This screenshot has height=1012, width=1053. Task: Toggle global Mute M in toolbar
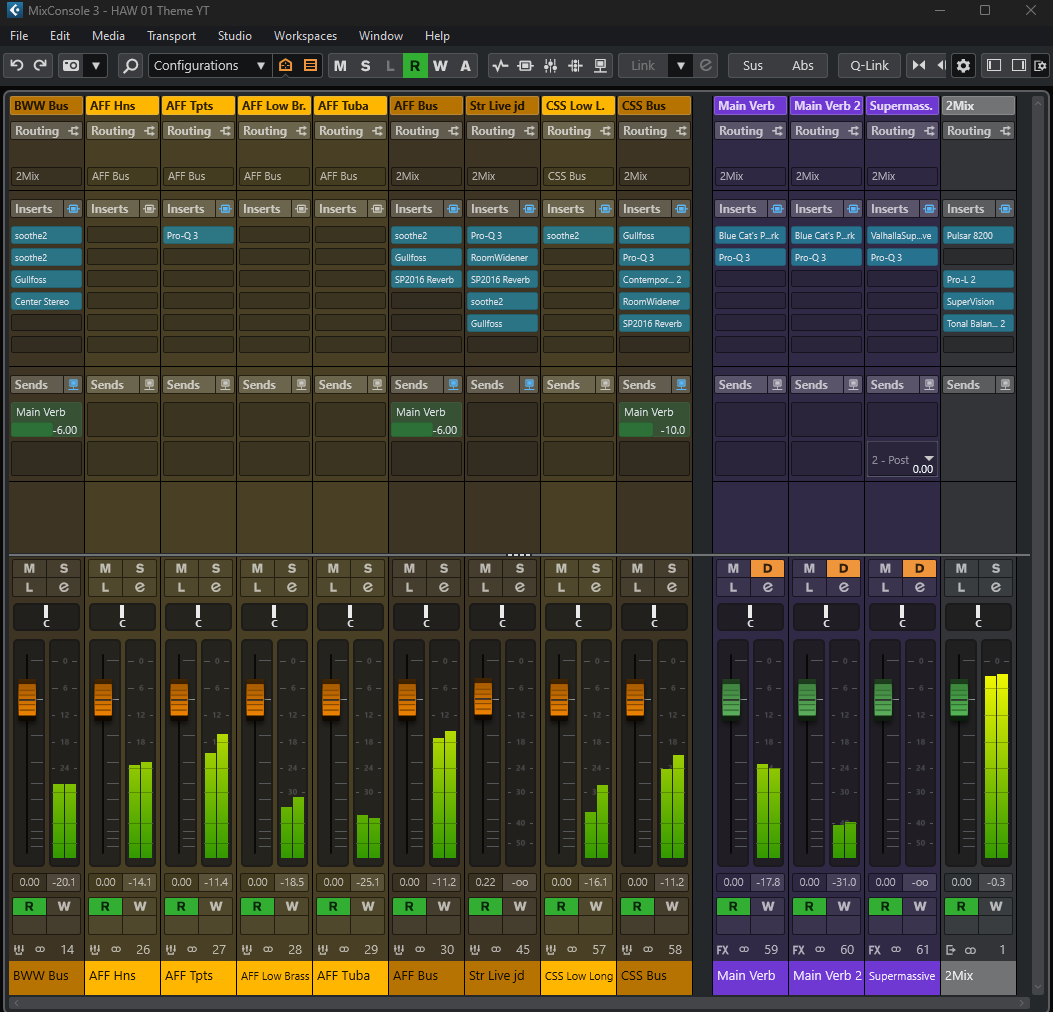[340, 65]
